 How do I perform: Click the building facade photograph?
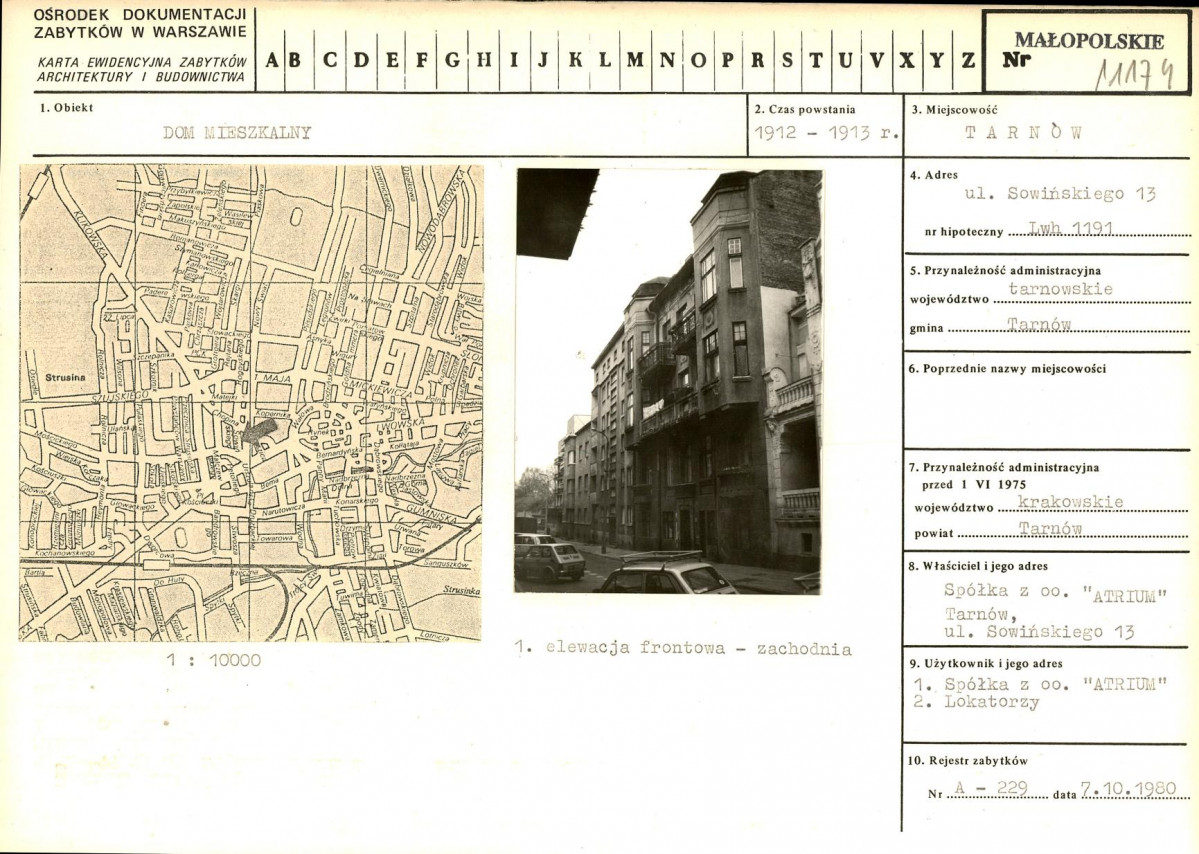(668, 381)
